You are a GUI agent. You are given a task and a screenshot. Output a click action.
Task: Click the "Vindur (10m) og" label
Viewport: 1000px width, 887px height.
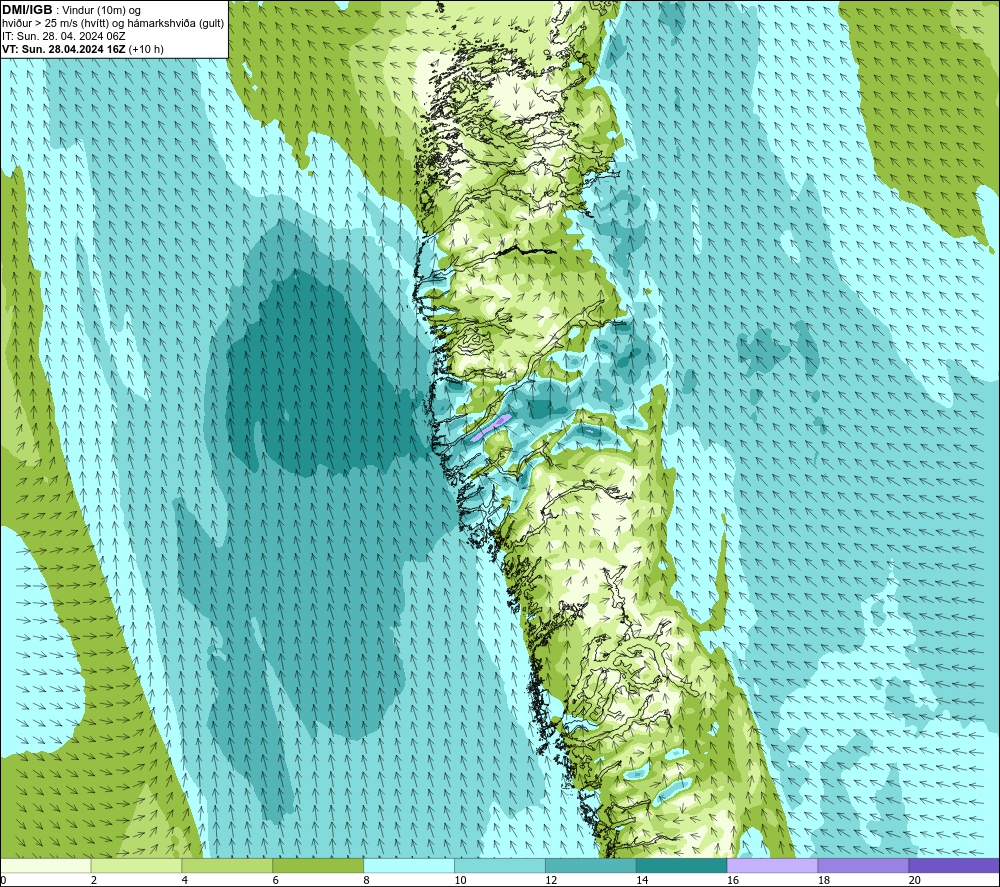point(101,11)
